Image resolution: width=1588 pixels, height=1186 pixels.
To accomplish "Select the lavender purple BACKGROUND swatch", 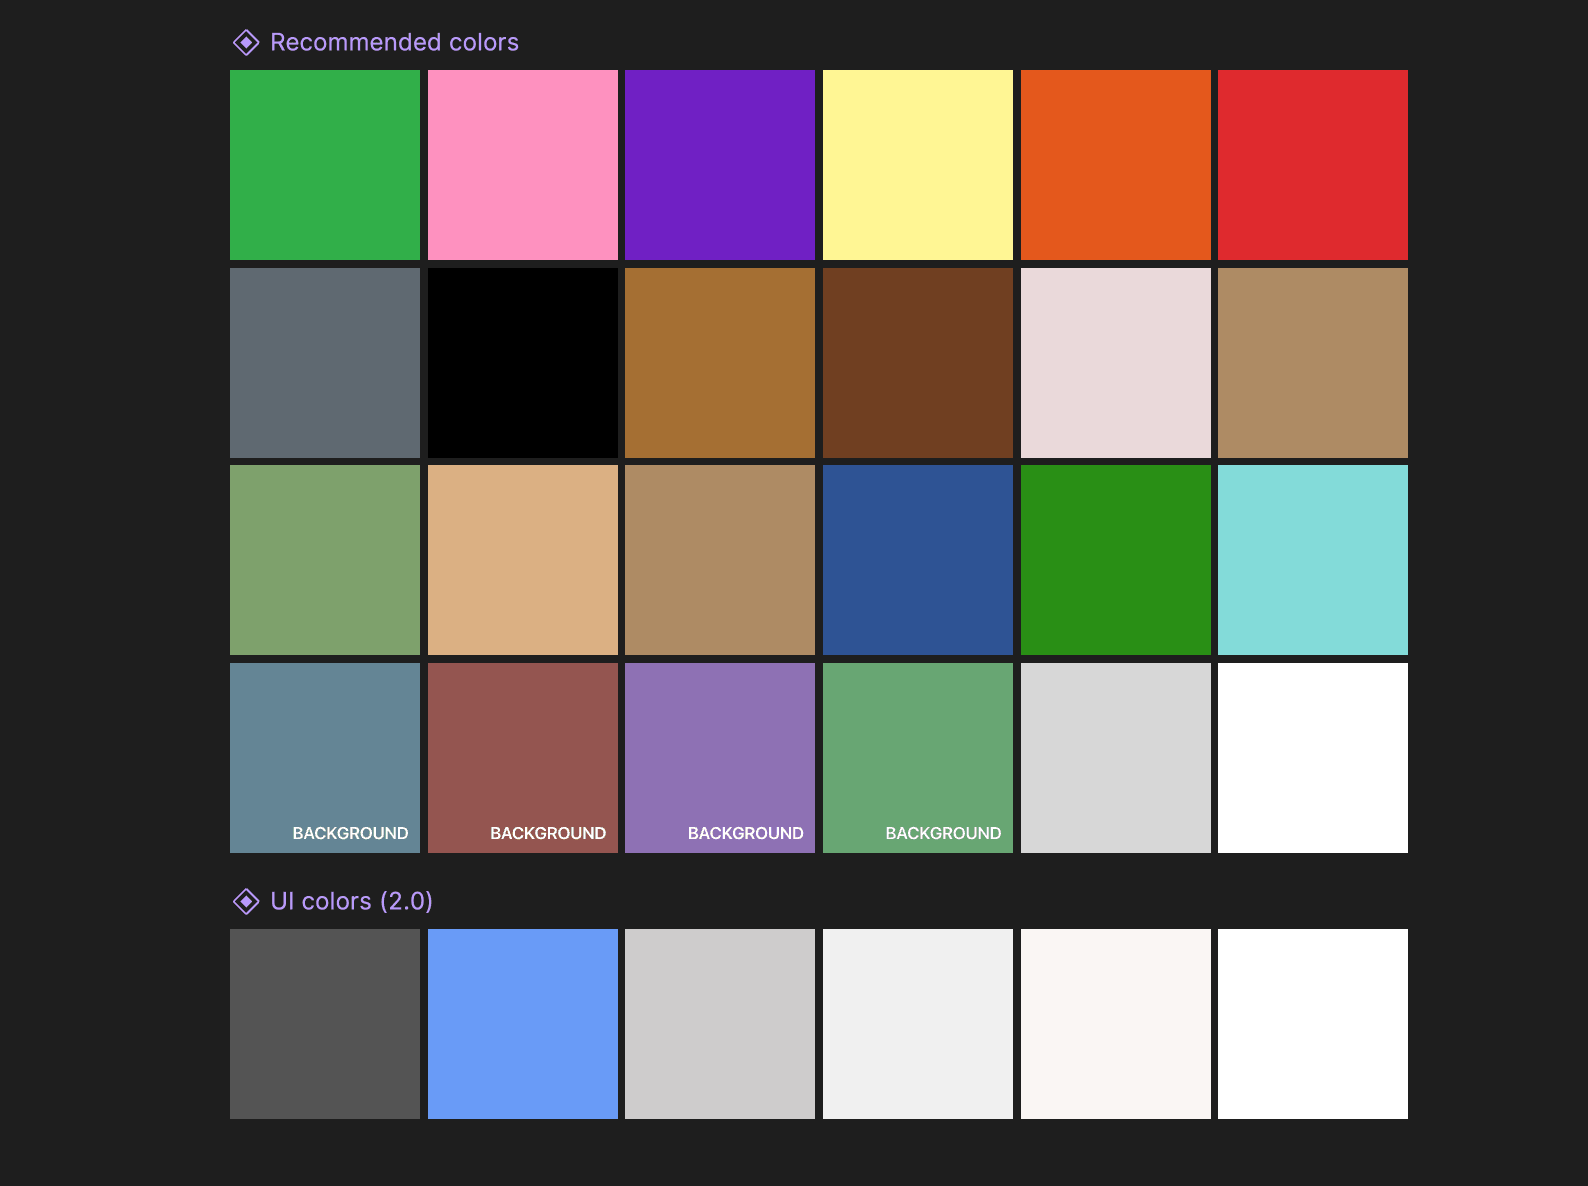I will click(x=720, y=757).
